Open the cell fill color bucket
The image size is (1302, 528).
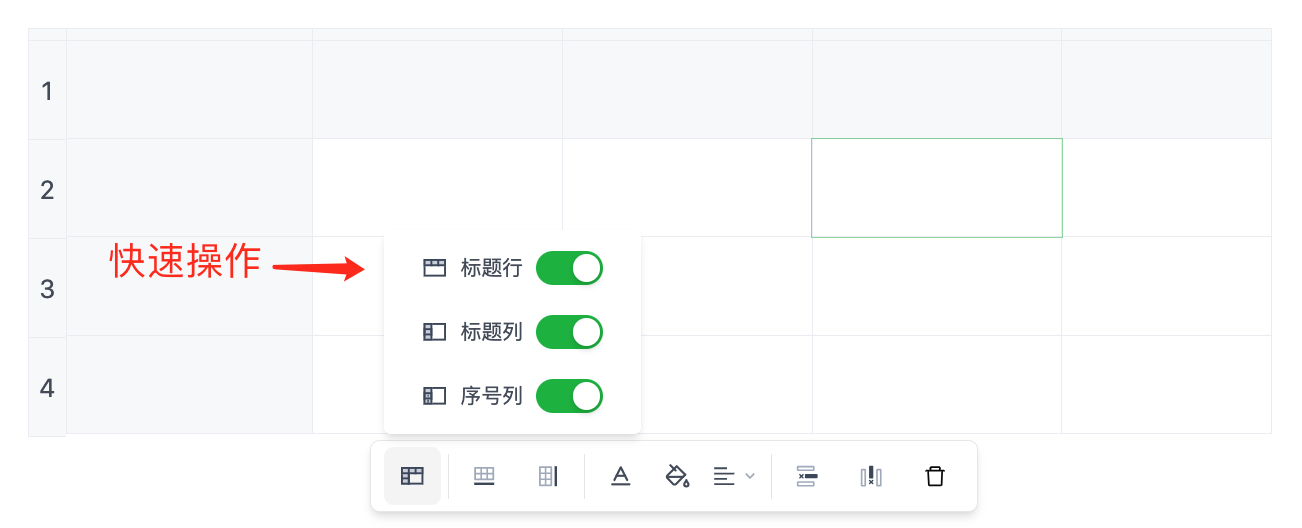coord(677,476)
